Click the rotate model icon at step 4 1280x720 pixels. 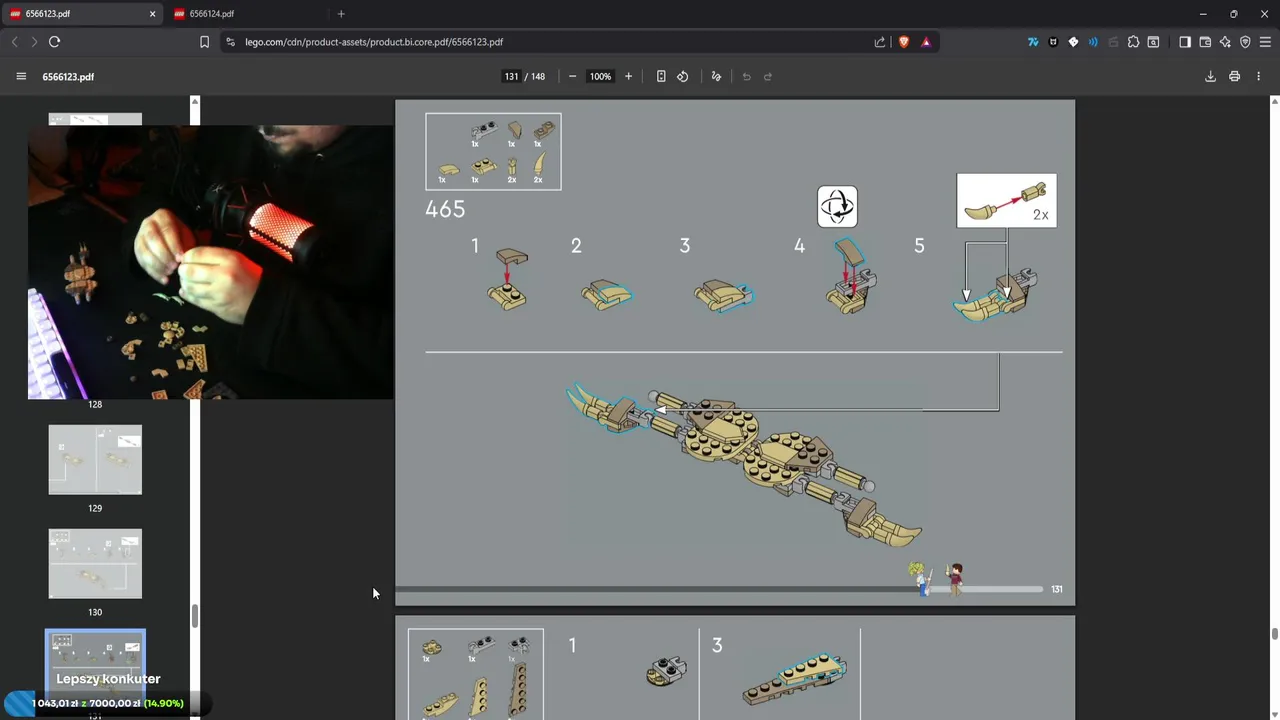[837, 206]
